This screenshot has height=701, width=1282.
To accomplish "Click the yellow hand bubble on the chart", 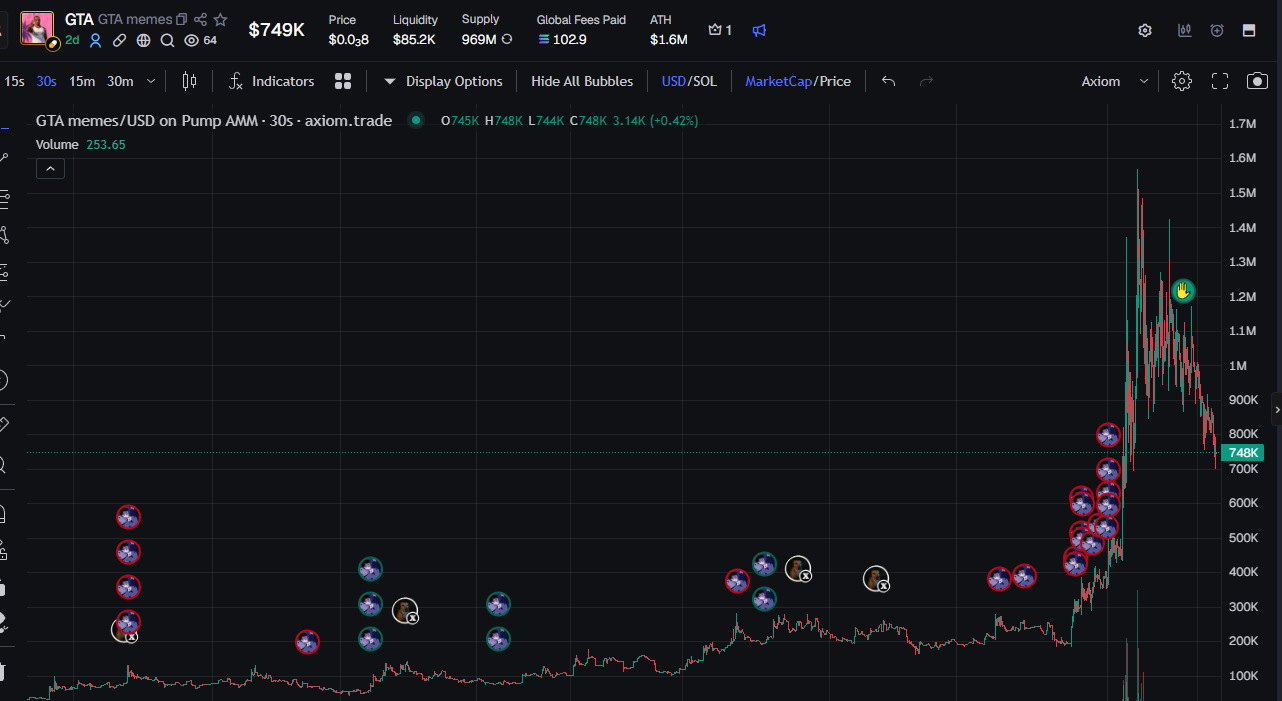I will pos(1183,291).
